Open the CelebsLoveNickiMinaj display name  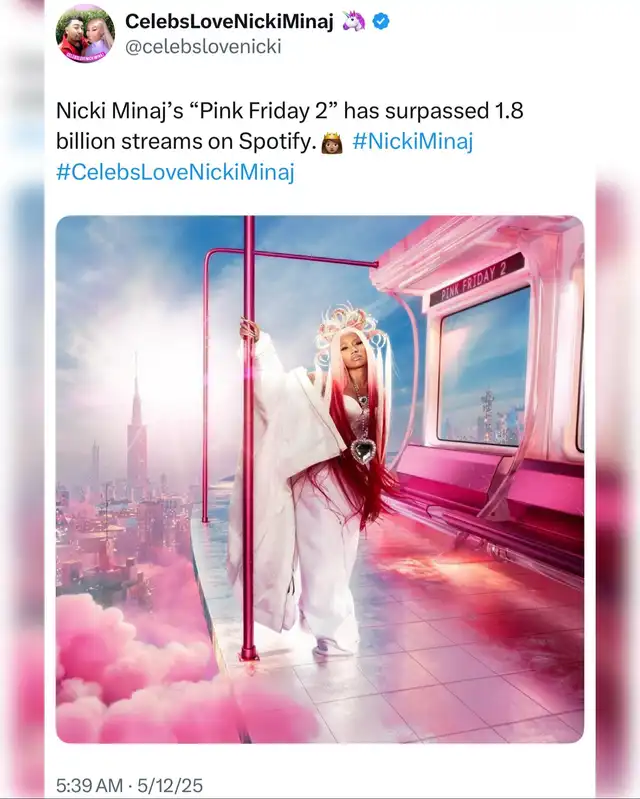pyautogui.click(x=229, y=21)
